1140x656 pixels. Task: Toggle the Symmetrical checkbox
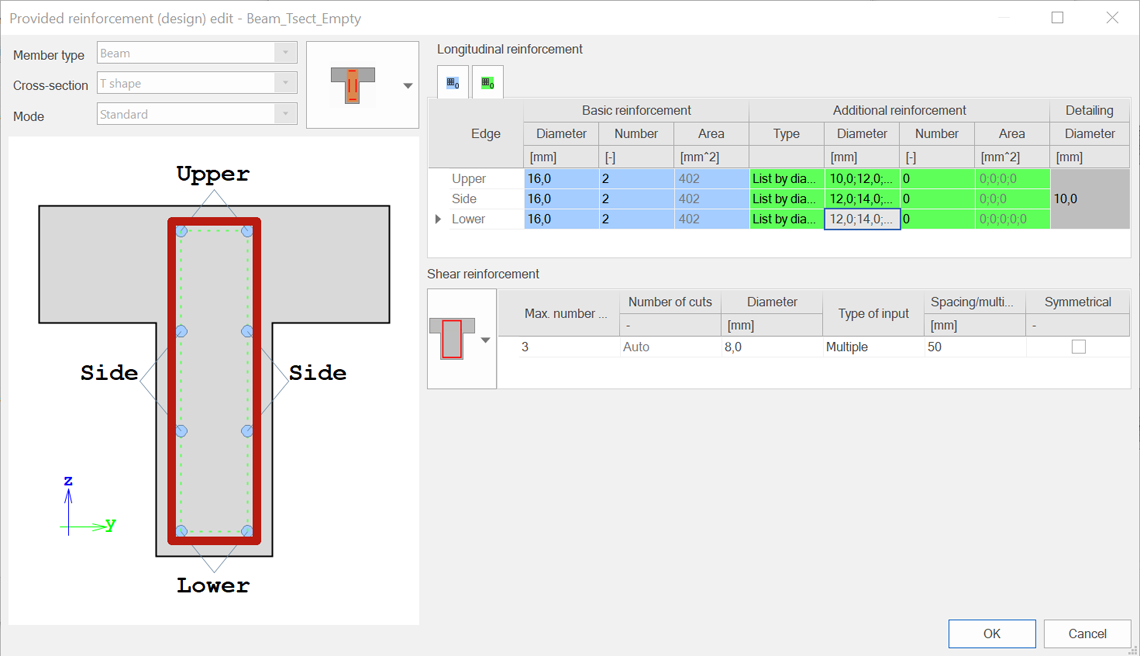[x=1079, y=347]
